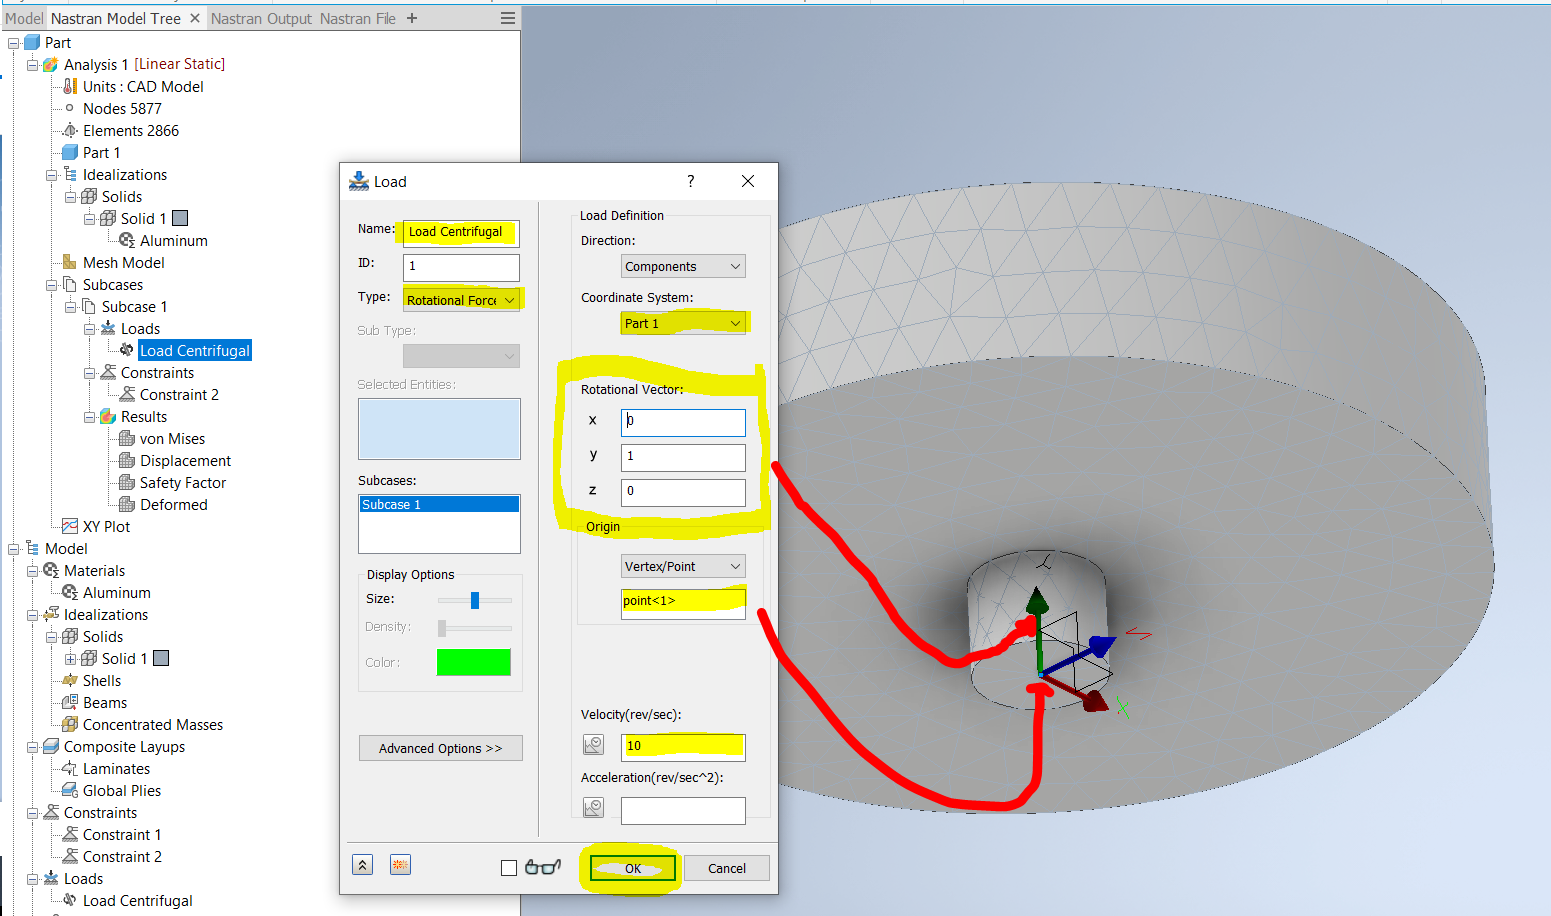This screenshot has width=1551, height=916.
Task: Click the green color swatch in Display Options
Action: click(x=473, y=662)
